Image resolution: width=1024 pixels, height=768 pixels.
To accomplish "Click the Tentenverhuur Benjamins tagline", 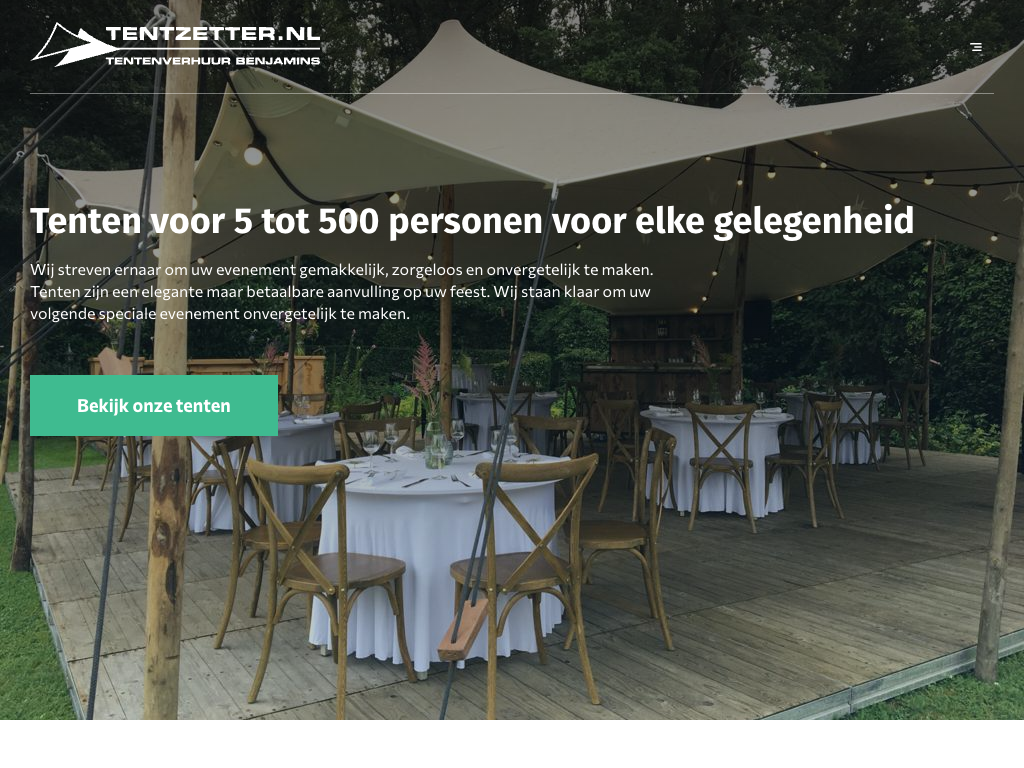I will [213, 61].
